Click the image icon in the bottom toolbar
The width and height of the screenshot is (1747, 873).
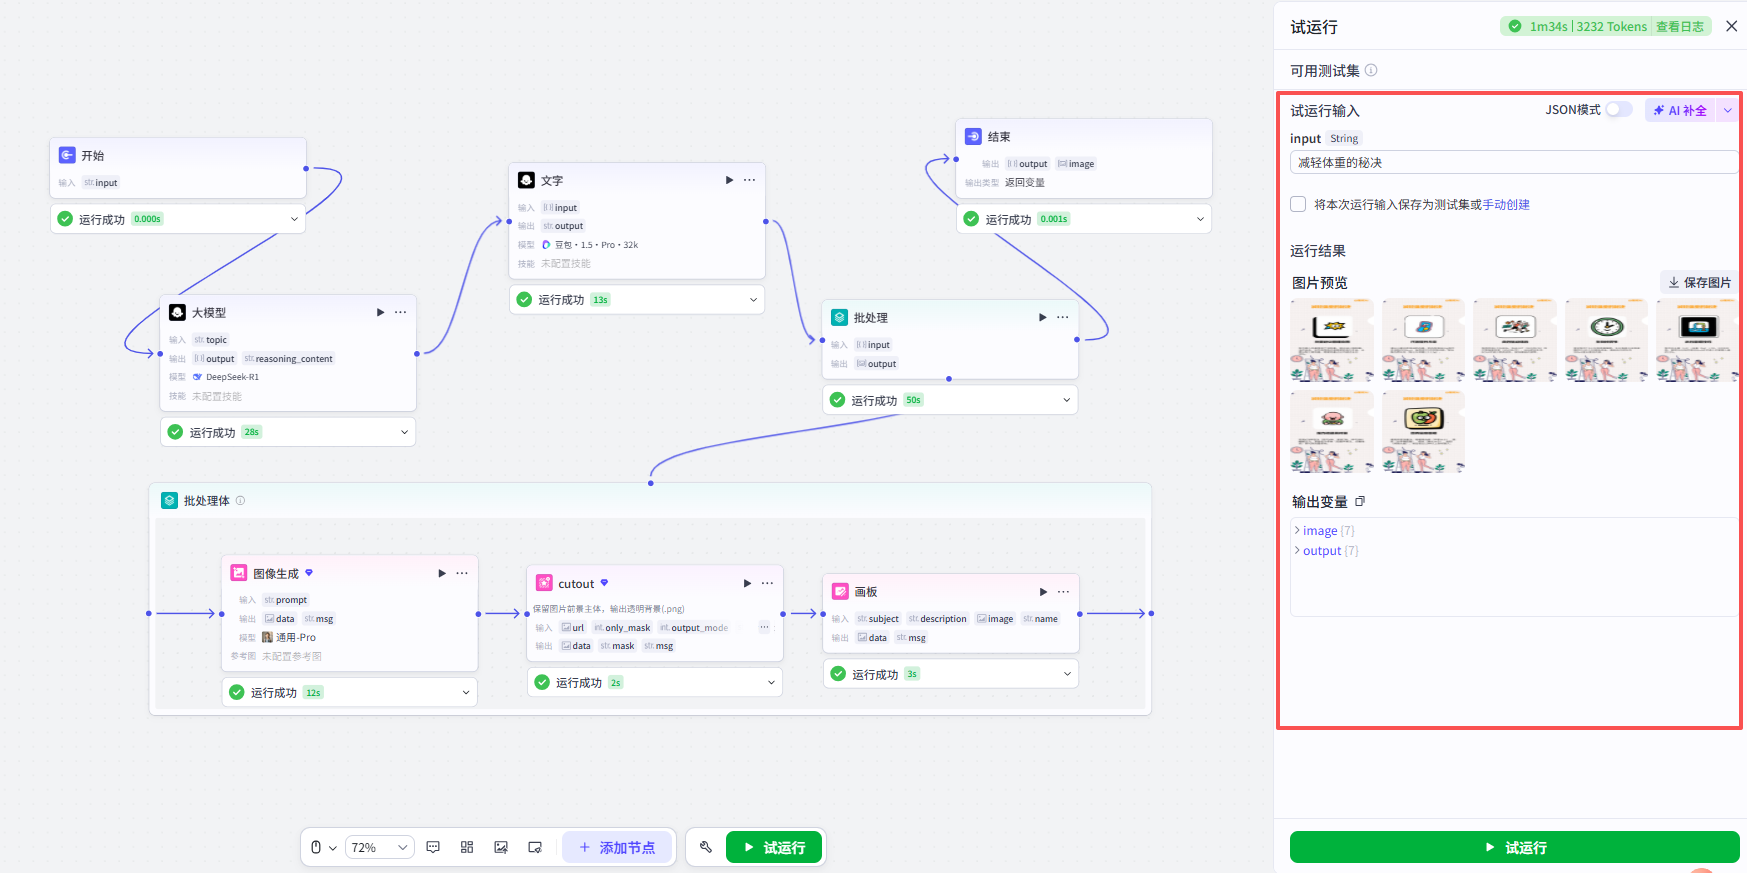click(501, 847)
